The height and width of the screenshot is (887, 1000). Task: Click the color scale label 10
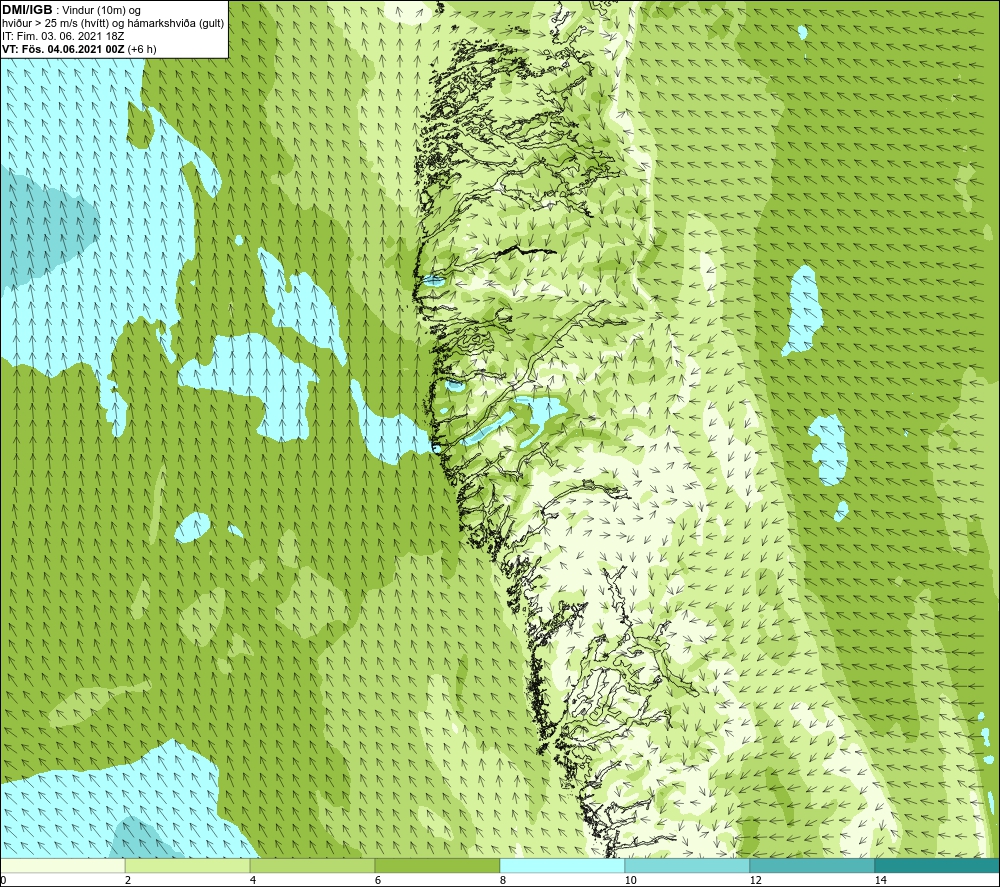(631, 881)
